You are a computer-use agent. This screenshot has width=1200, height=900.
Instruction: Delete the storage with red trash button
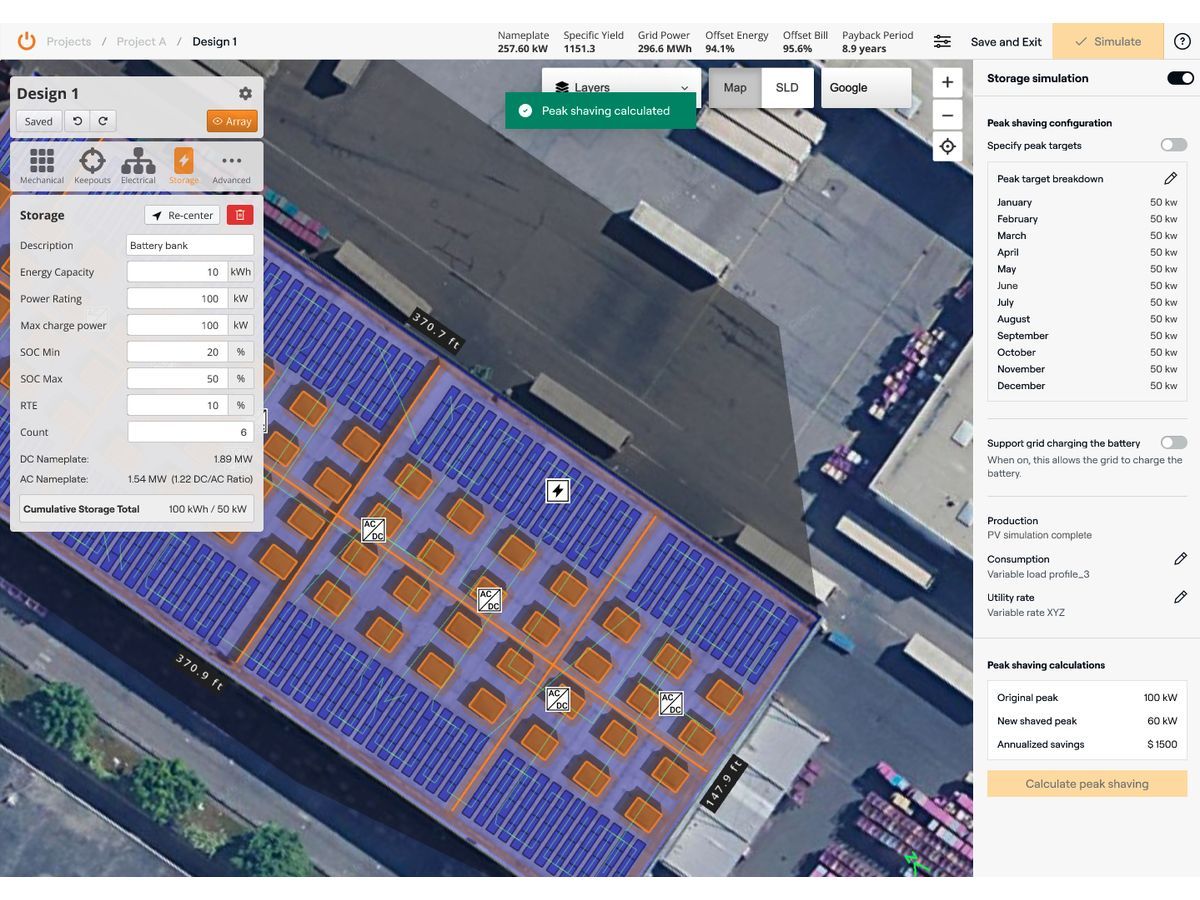click(240, 215)
